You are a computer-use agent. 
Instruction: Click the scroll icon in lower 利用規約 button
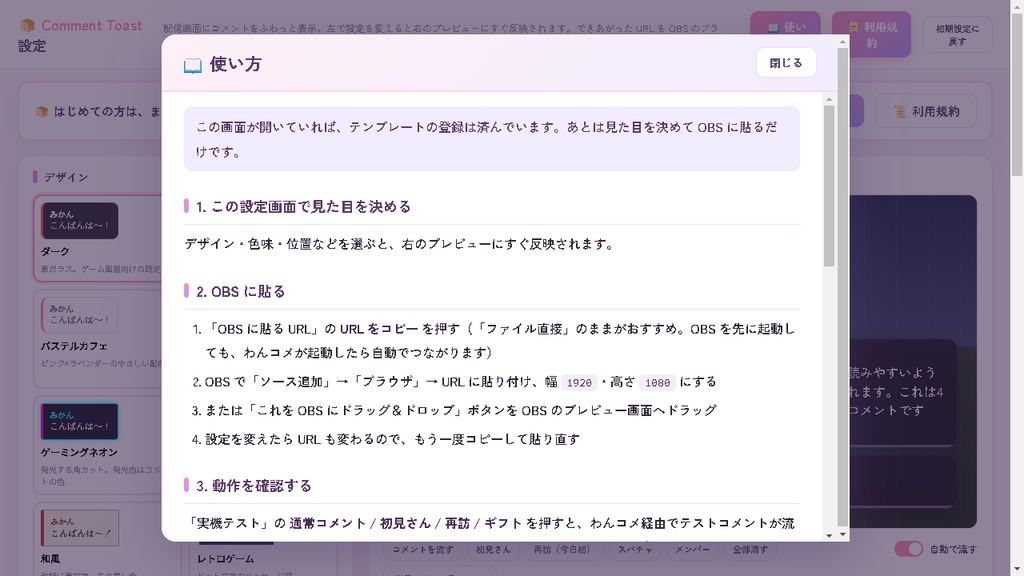[x=900, y=112]
